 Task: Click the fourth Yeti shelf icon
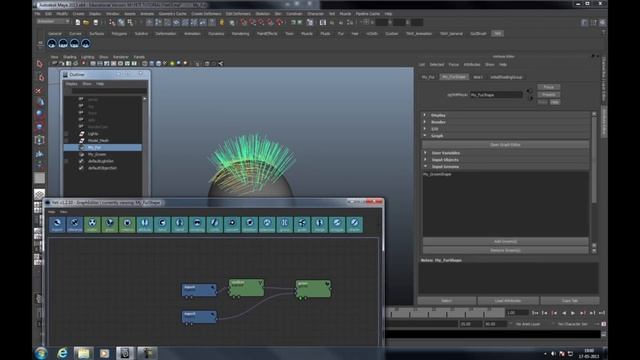tap(86, 43)
